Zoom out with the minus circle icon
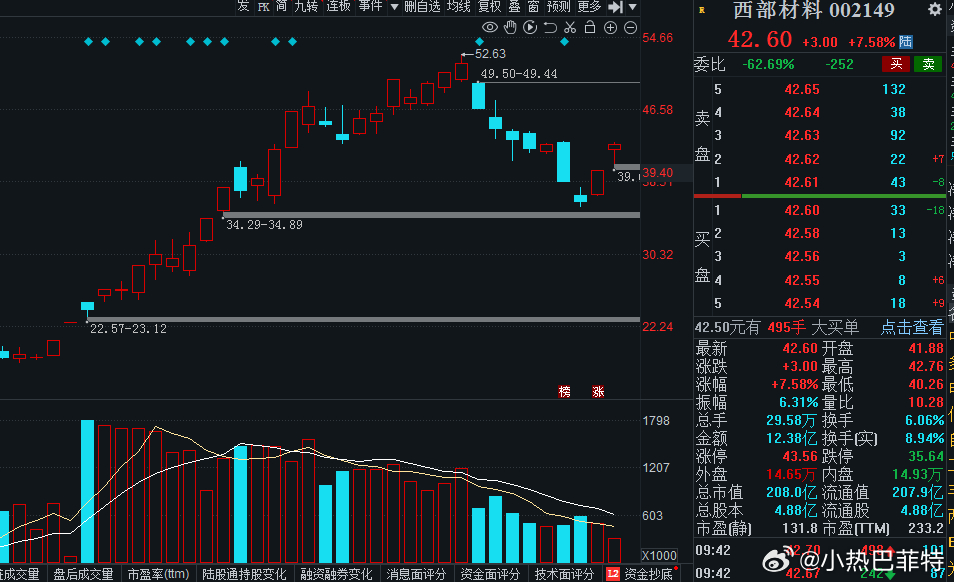This screenshot has height=582, width=954. click(631, 27)
